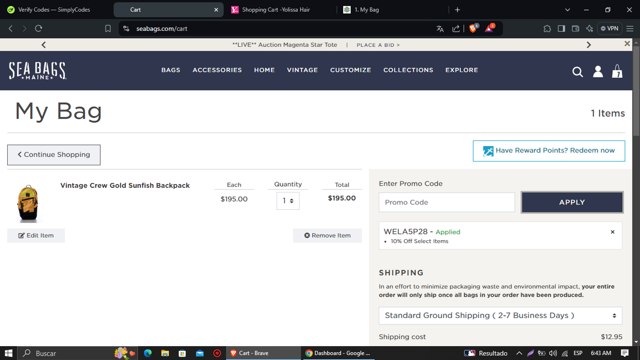Click the Edit Item button
The width and height of the screenshot is (640, 360).
[x=36, y=236]
